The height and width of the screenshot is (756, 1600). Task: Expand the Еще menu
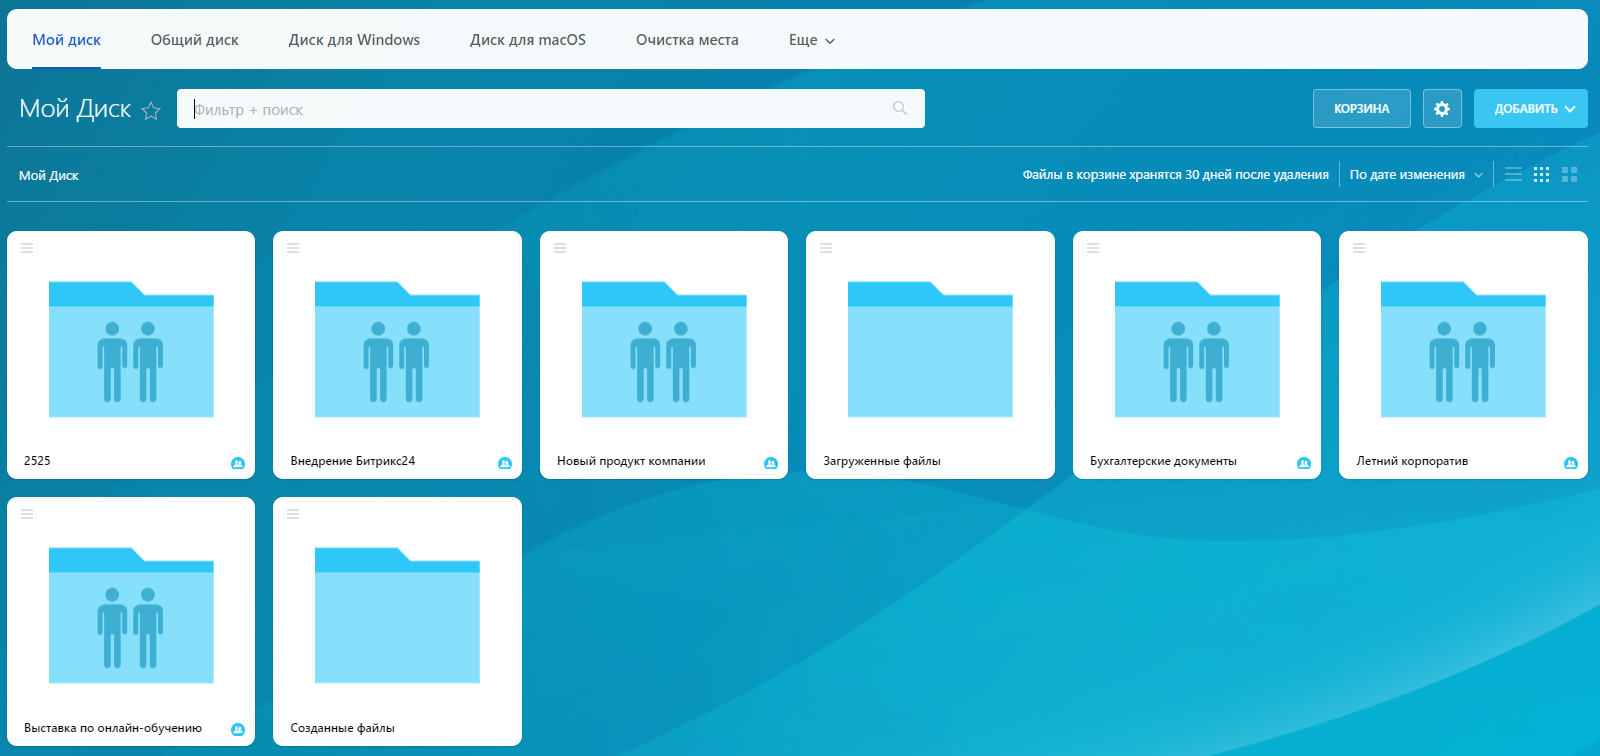(x=811, y=40)
